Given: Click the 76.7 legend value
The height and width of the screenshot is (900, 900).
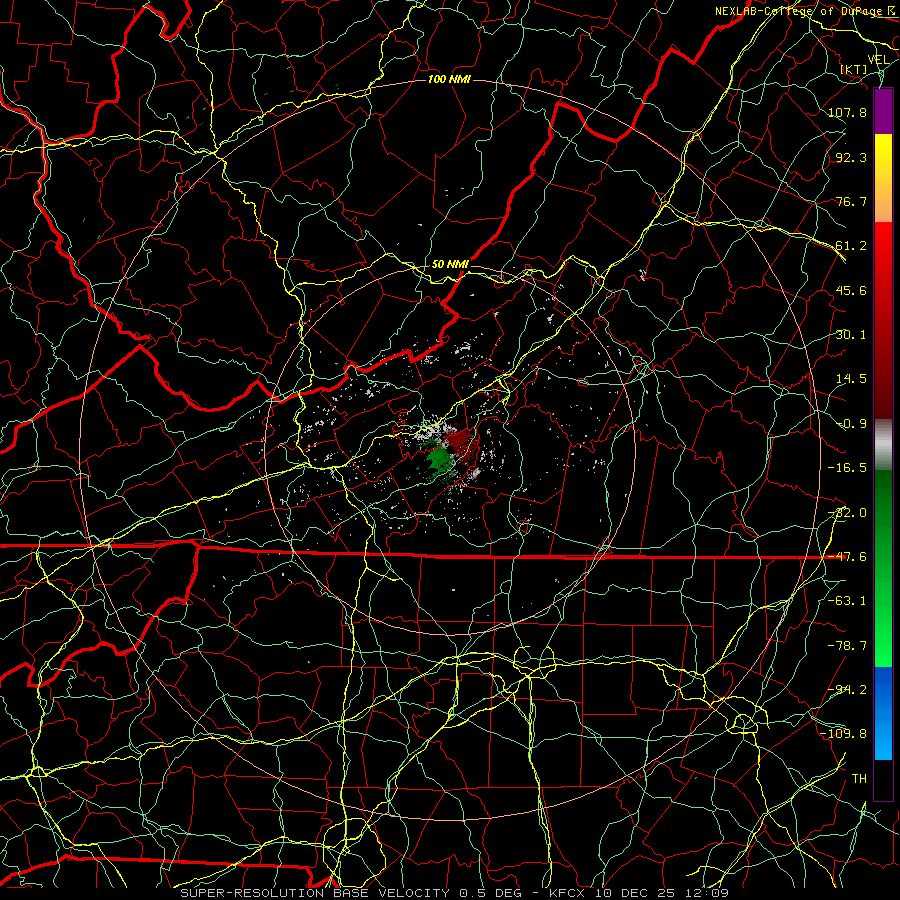Looking at the screenshot, I should pyautogui.click(x=851, y=201).
